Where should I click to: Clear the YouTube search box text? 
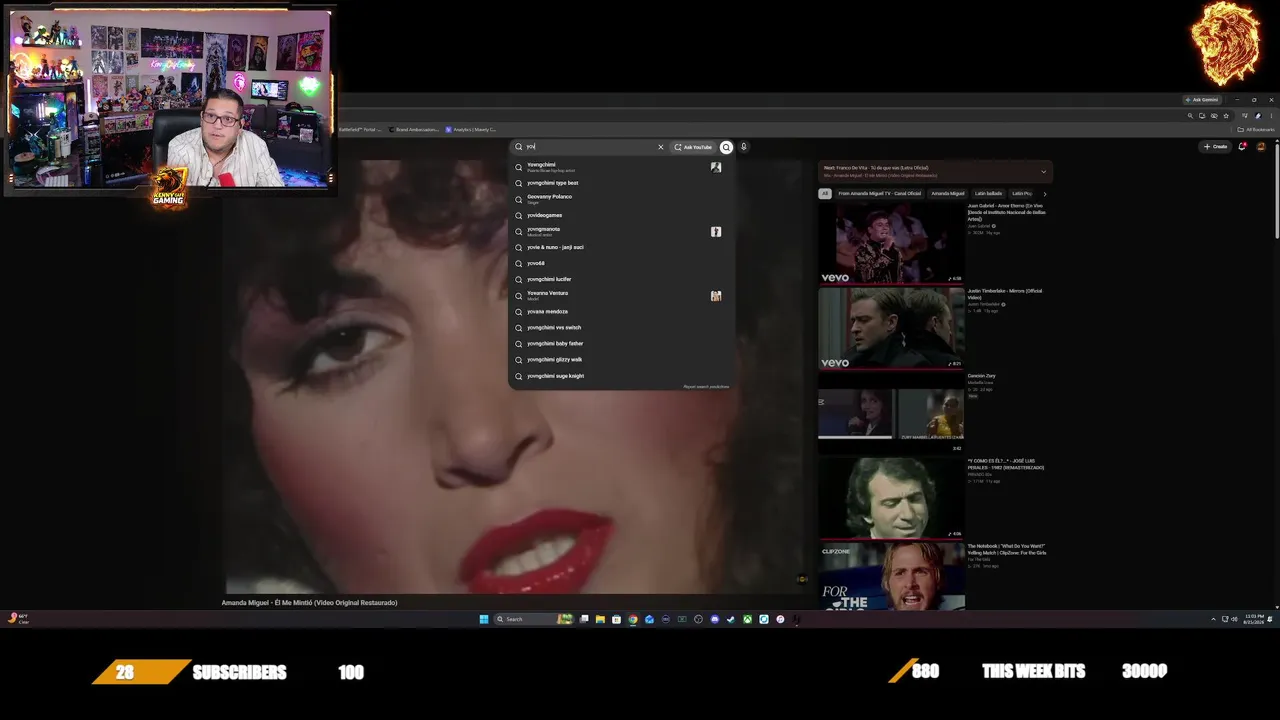coord(660,147)
